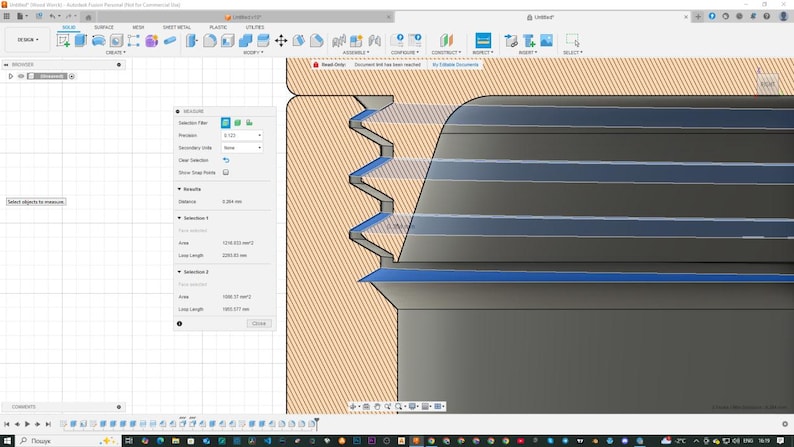Click the Windows taskbar search box
794x447 pixels.
(x=68, y=441)
